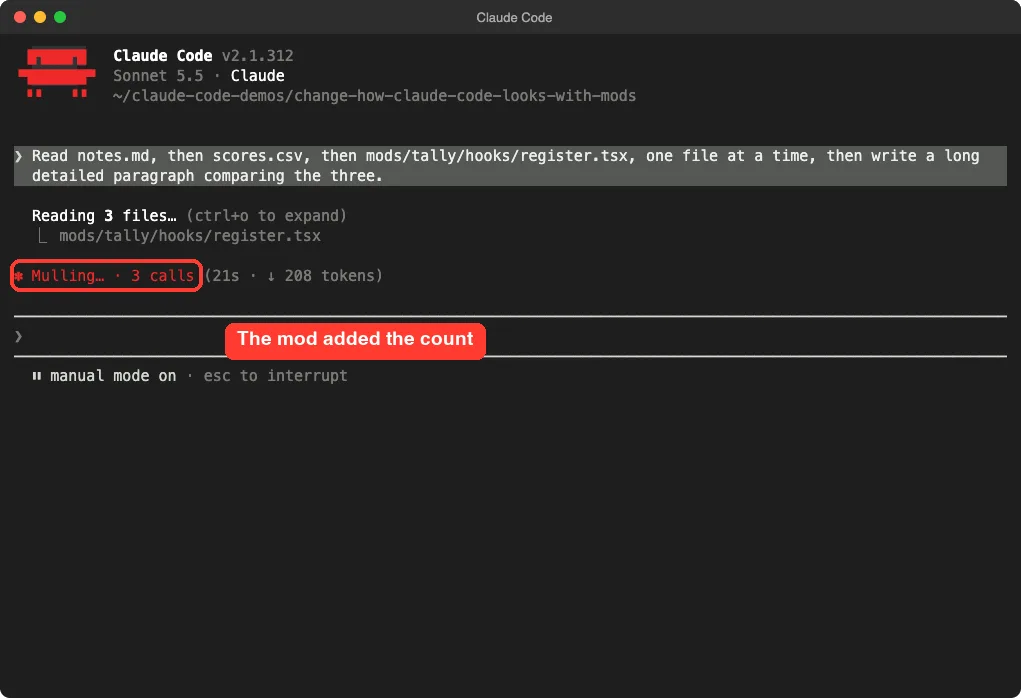Click the pause icon beside 'manual mode on'
The width and height of the screenshot is (1021, 698).
click(x=36, y=376)
